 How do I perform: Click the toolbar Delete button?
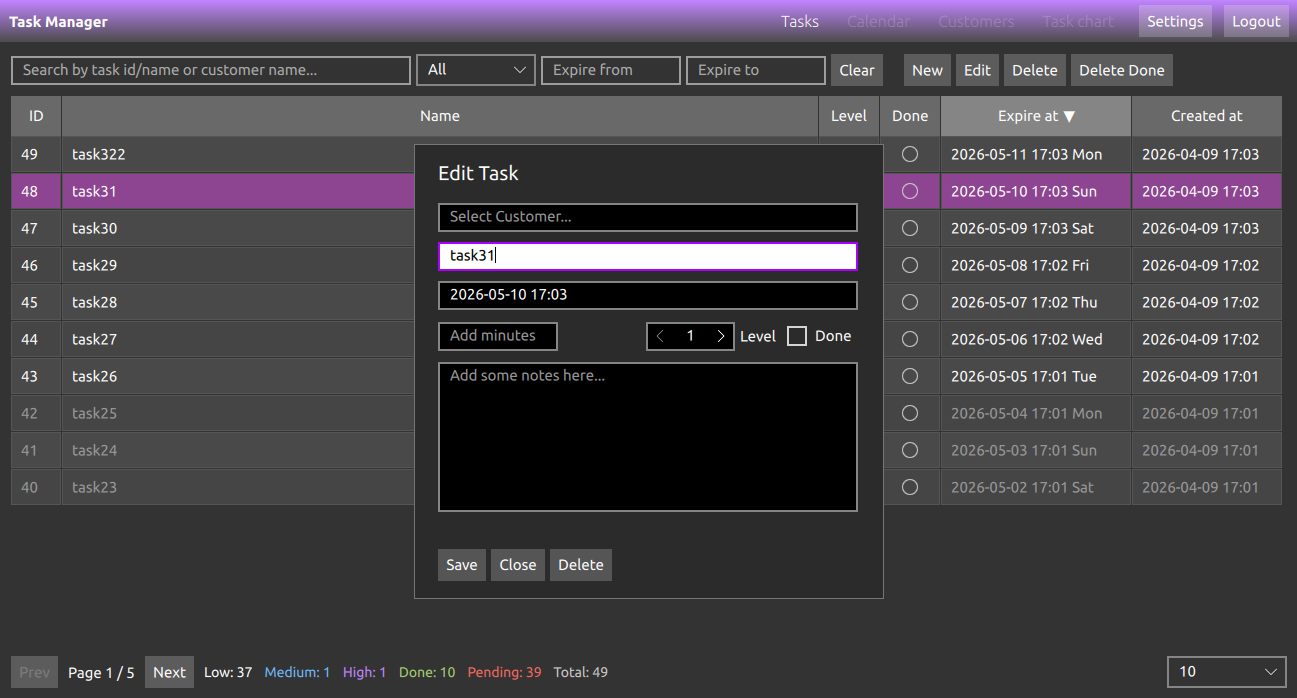[1035, 70]
